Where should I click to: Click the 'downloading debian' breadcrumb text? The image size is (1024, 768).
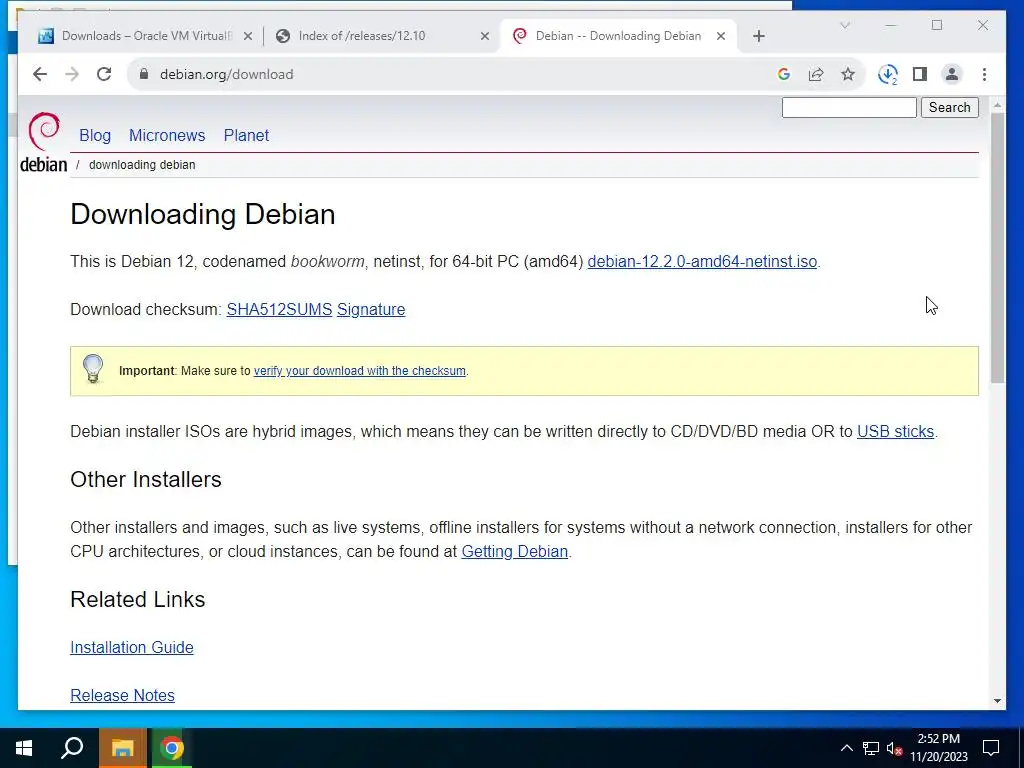(x=142, y=165)
